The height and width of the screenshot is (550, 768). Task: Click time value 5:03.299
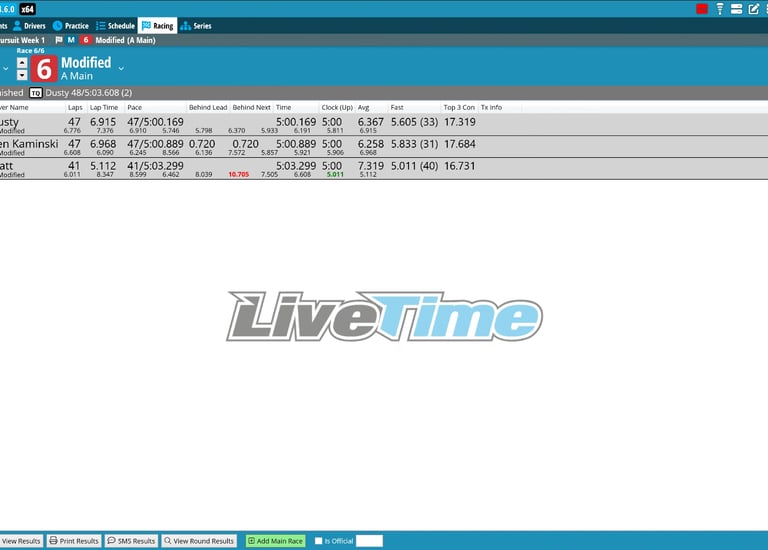[x=296, y=166]
